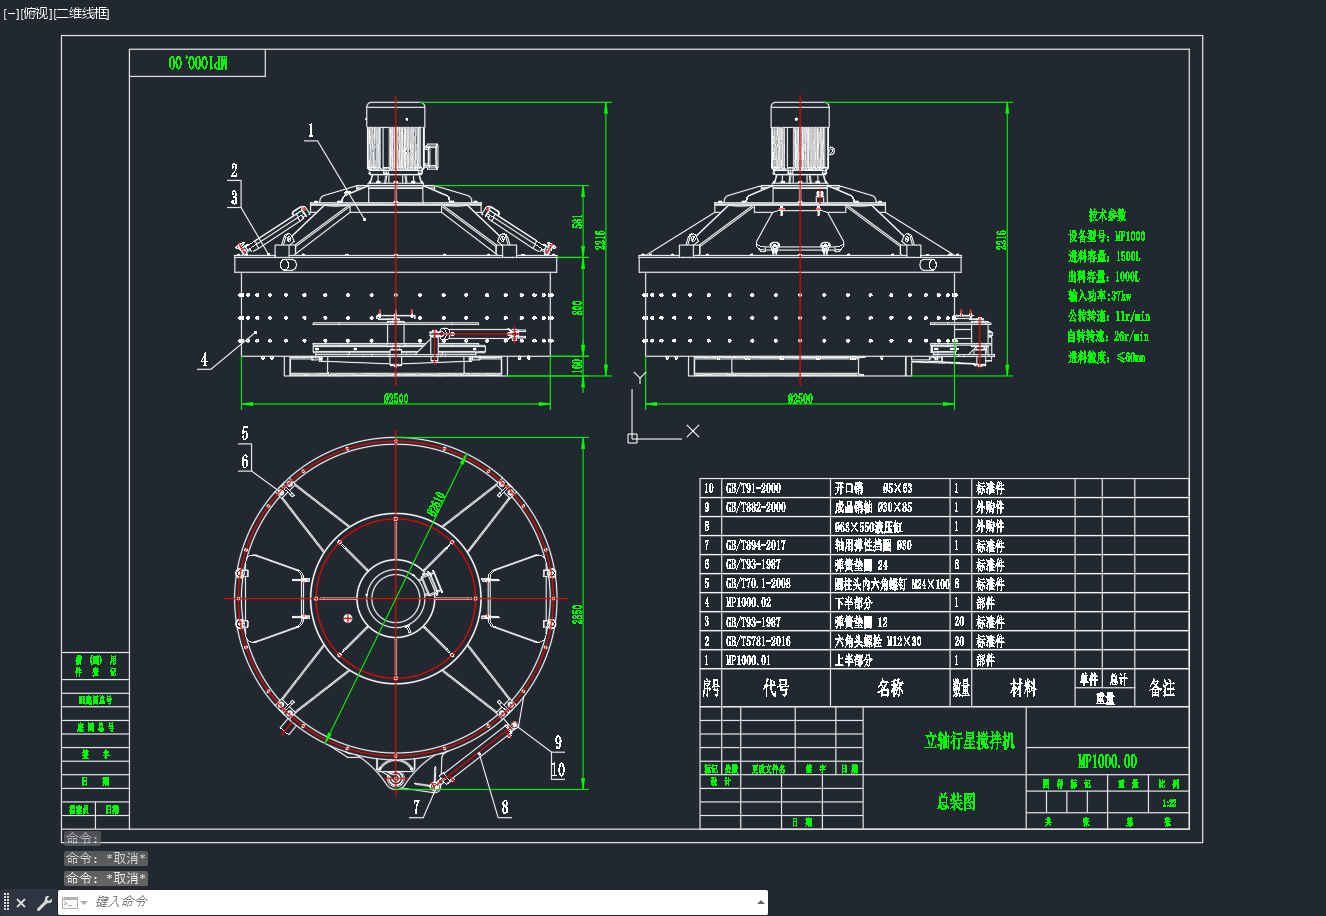Select MP1000.00 in the bottom title block
1326x916 pixels.
click(1107, 761)
